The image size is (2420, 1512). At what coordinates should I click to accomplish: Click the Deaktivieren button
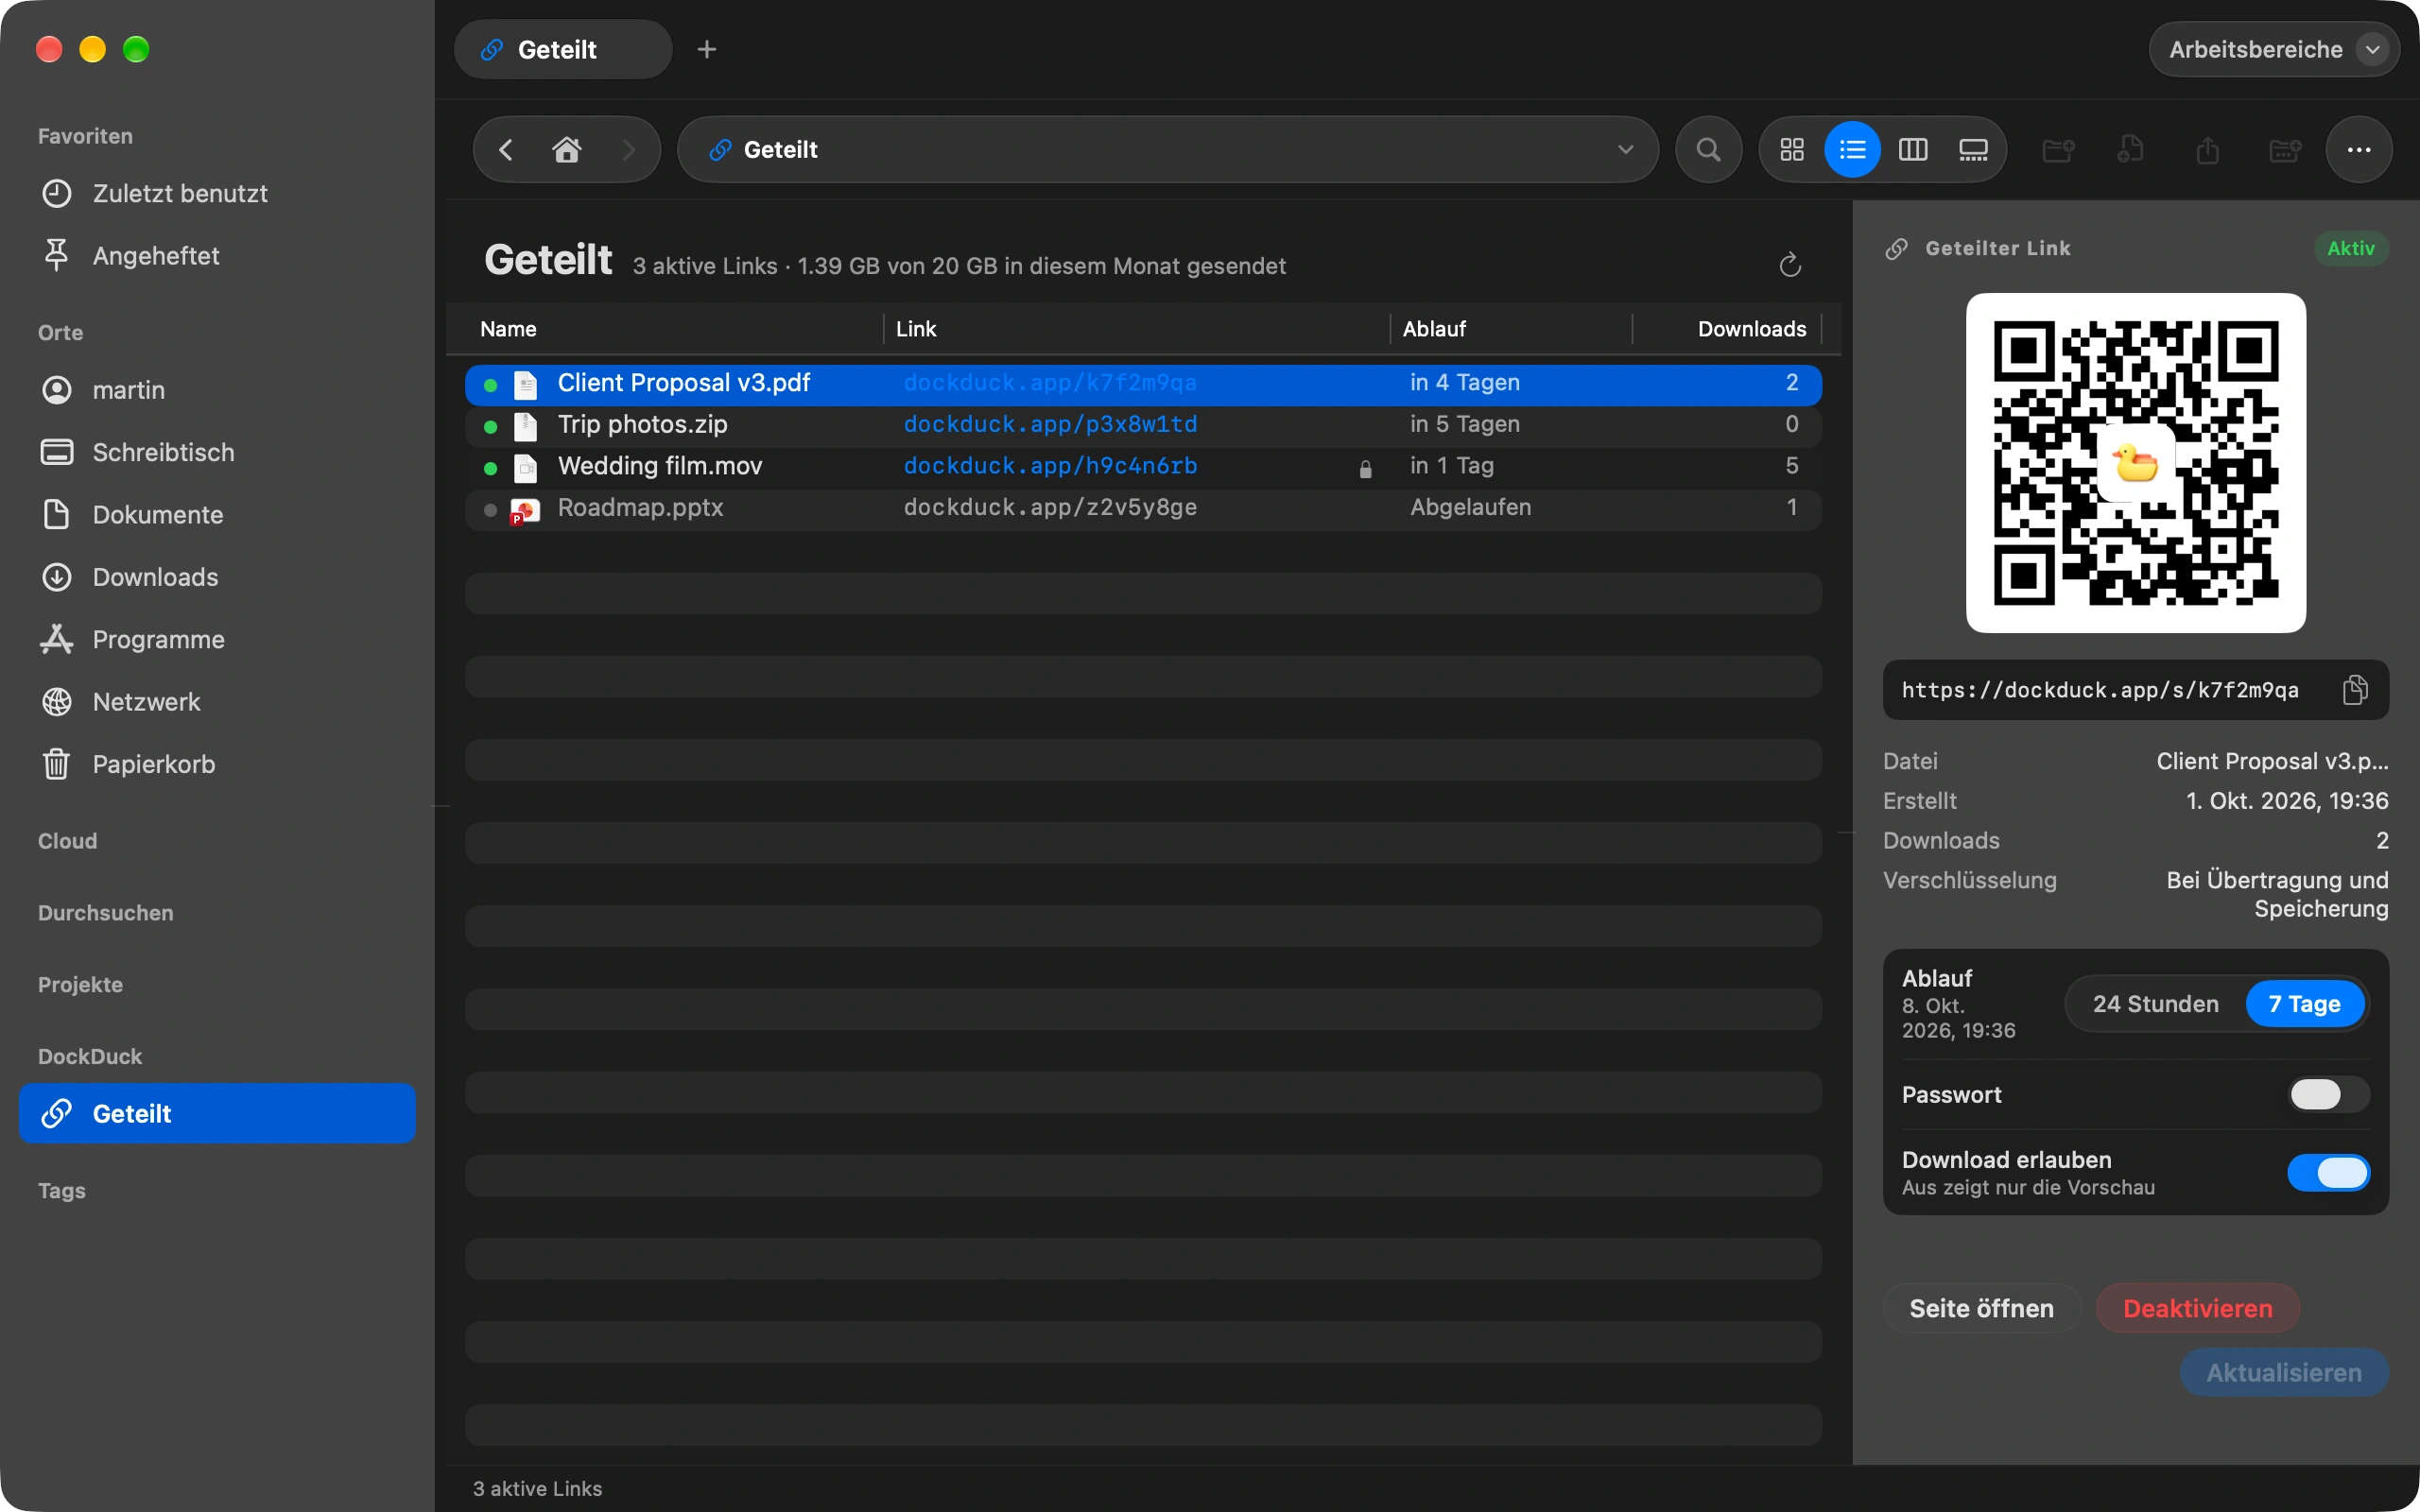click(2197, 1308)
